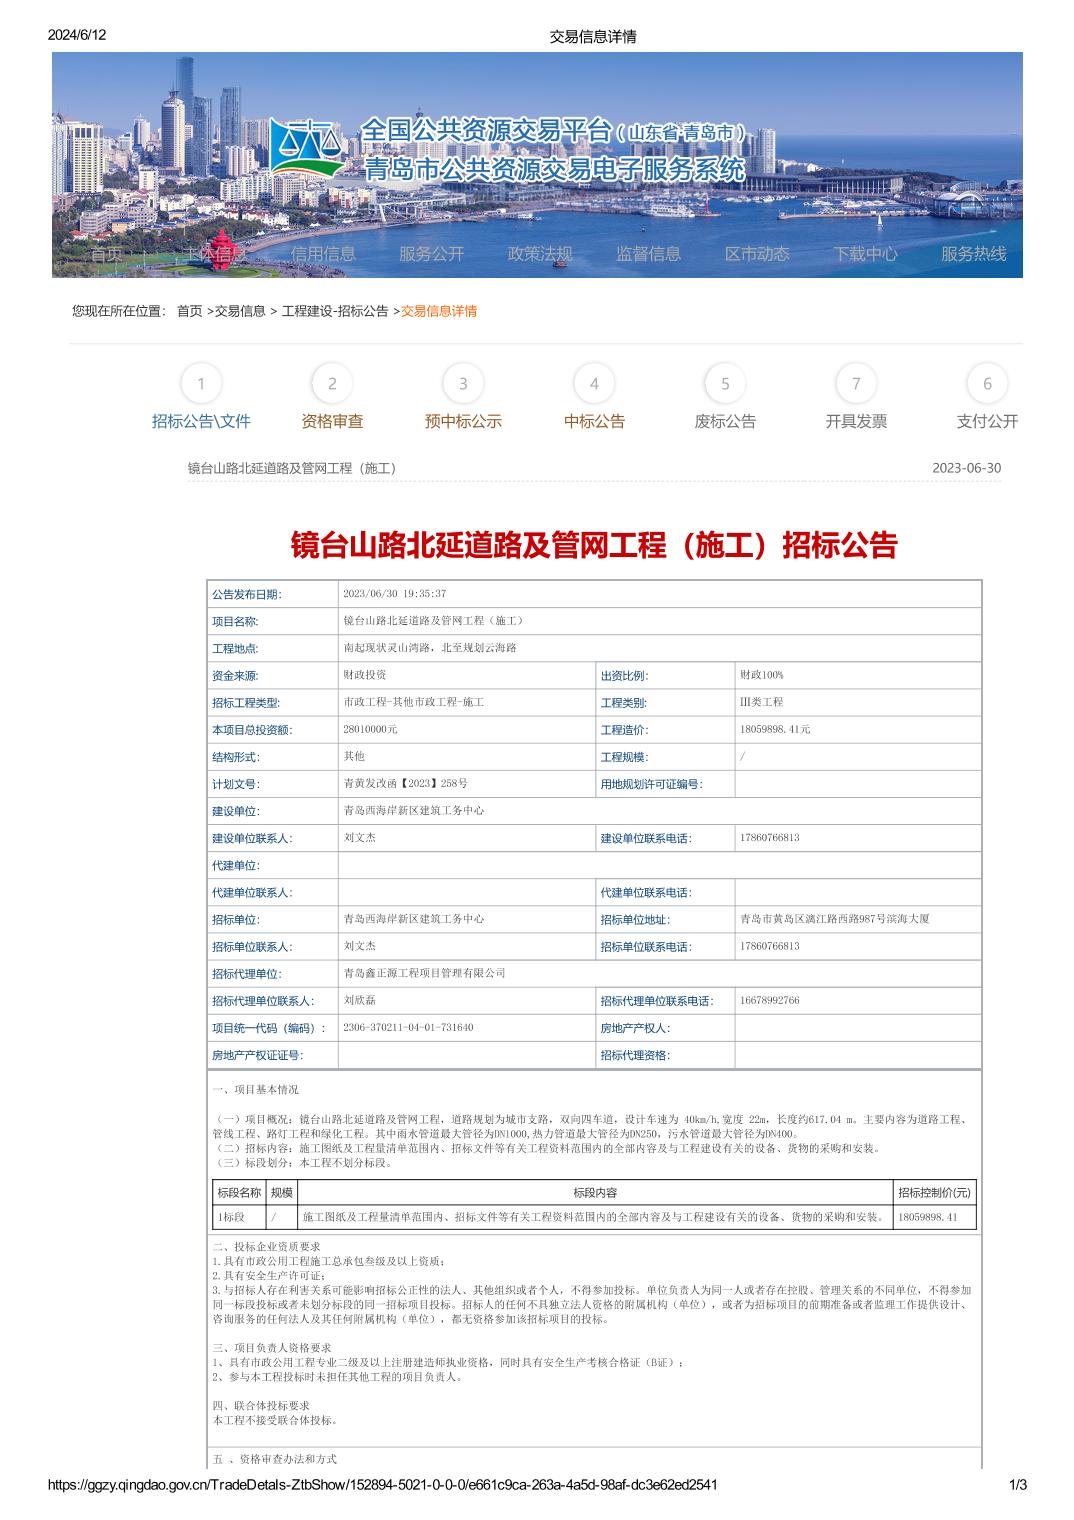This screenshot has height=1520, width=1074.
Task: Select 监督信息 in the navigation bar
Action: pyautogui.click(x=648, y=254)
